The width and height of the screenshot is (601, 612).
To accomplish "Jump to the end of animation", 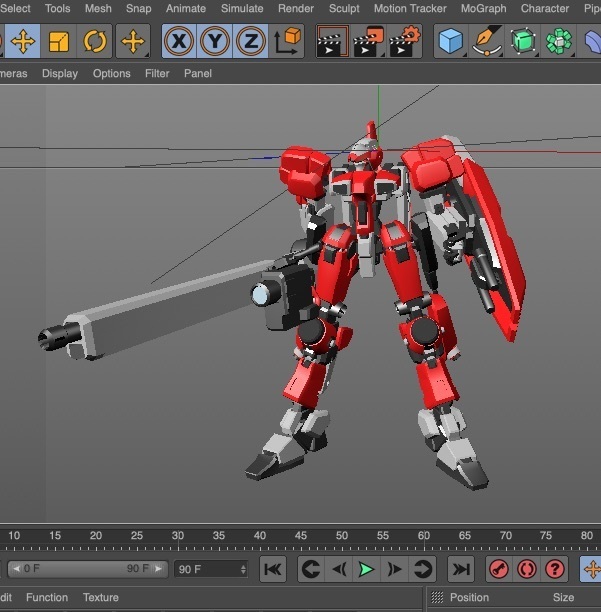I will tap(460, 569).
